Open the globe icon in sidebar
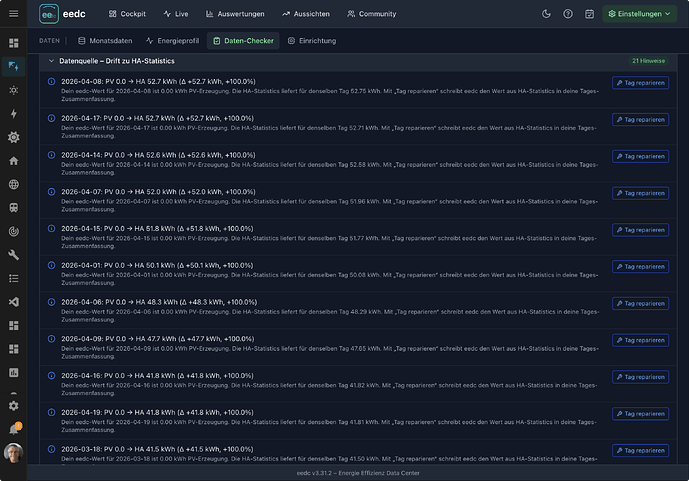 click(14, 184)
